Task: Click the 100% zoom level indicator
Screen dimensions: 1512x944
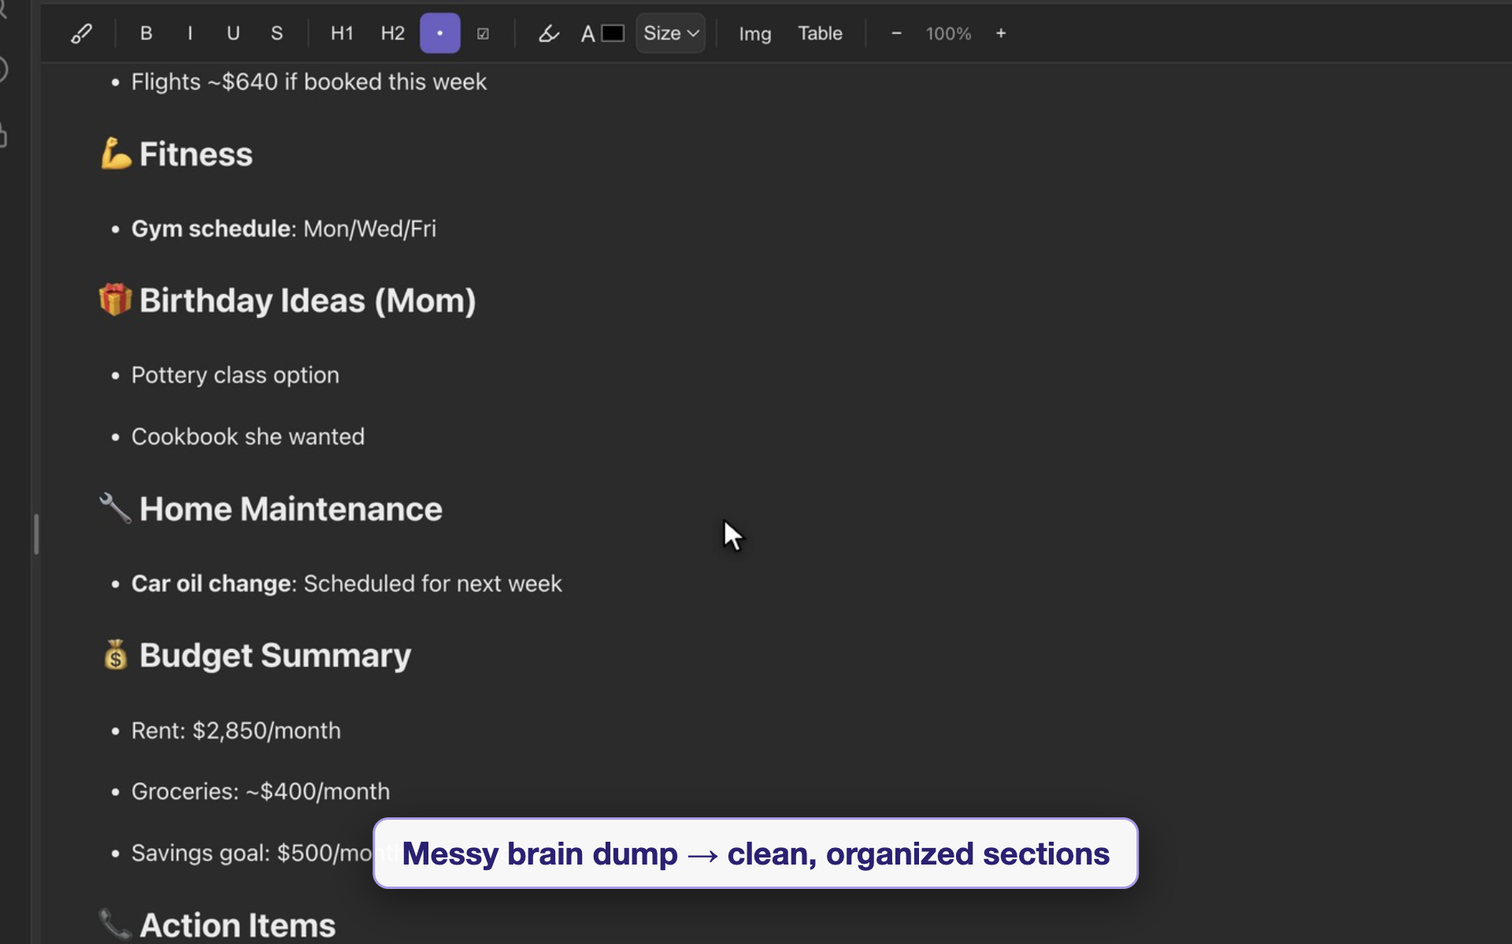Action: tap(948, 34)
